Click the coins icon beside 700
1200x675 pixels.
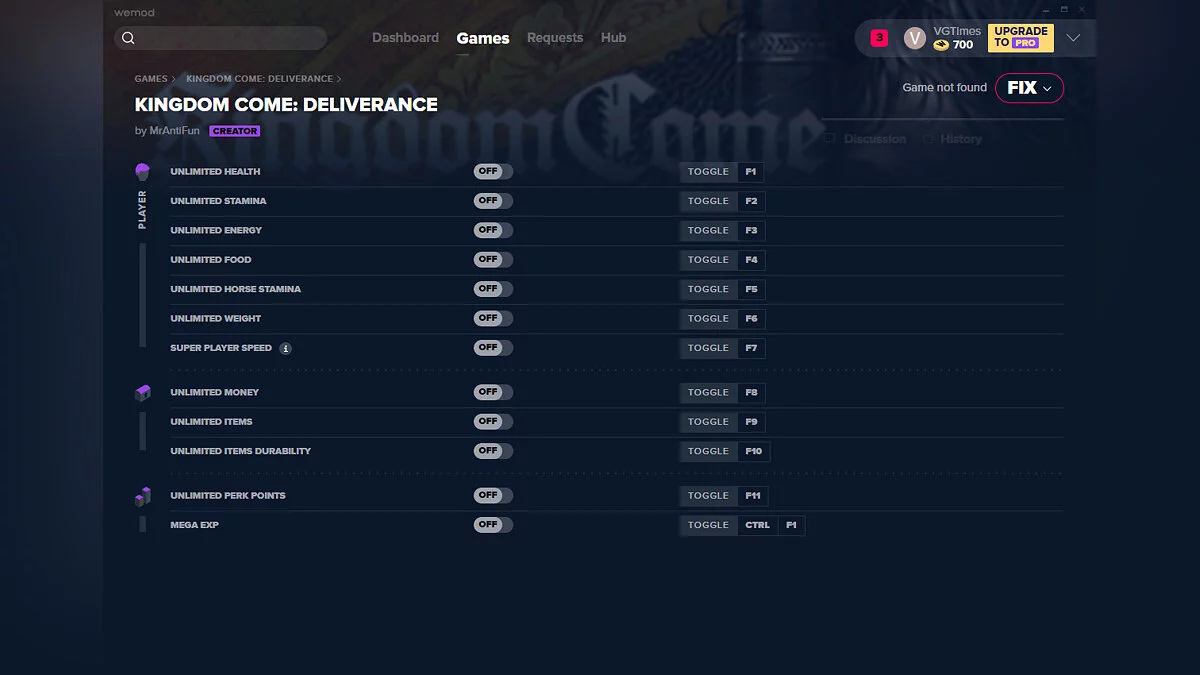941,45
